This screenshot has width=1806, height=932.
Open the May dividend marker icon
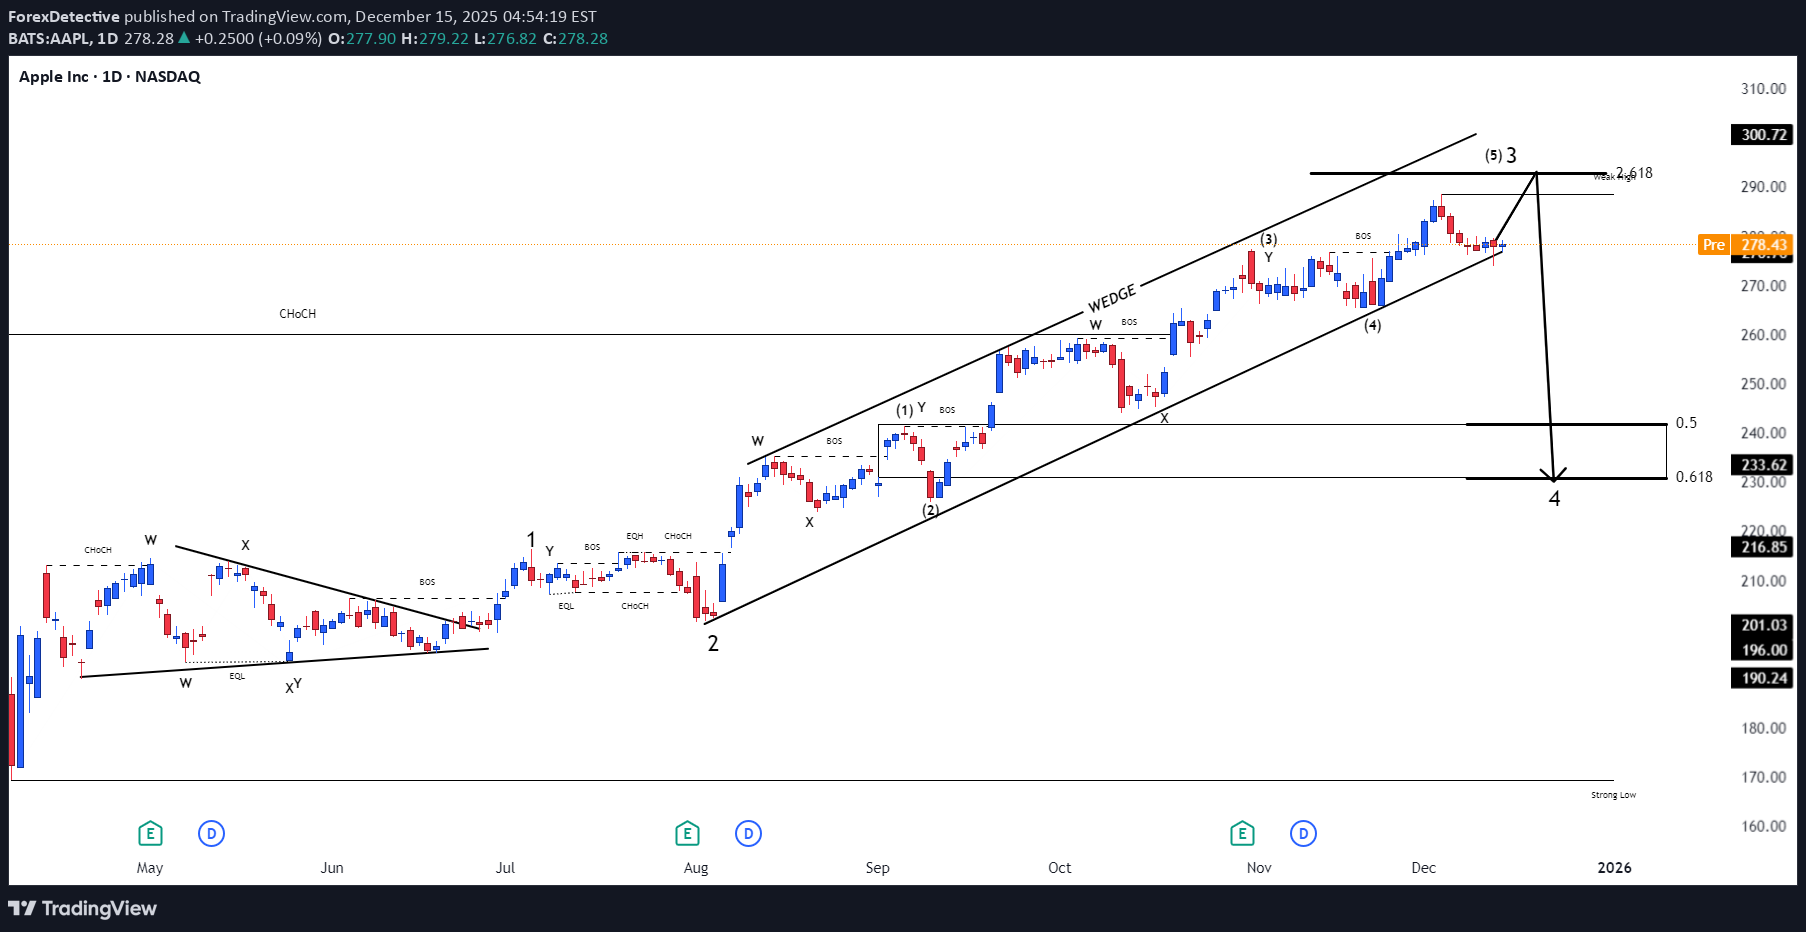211,832
